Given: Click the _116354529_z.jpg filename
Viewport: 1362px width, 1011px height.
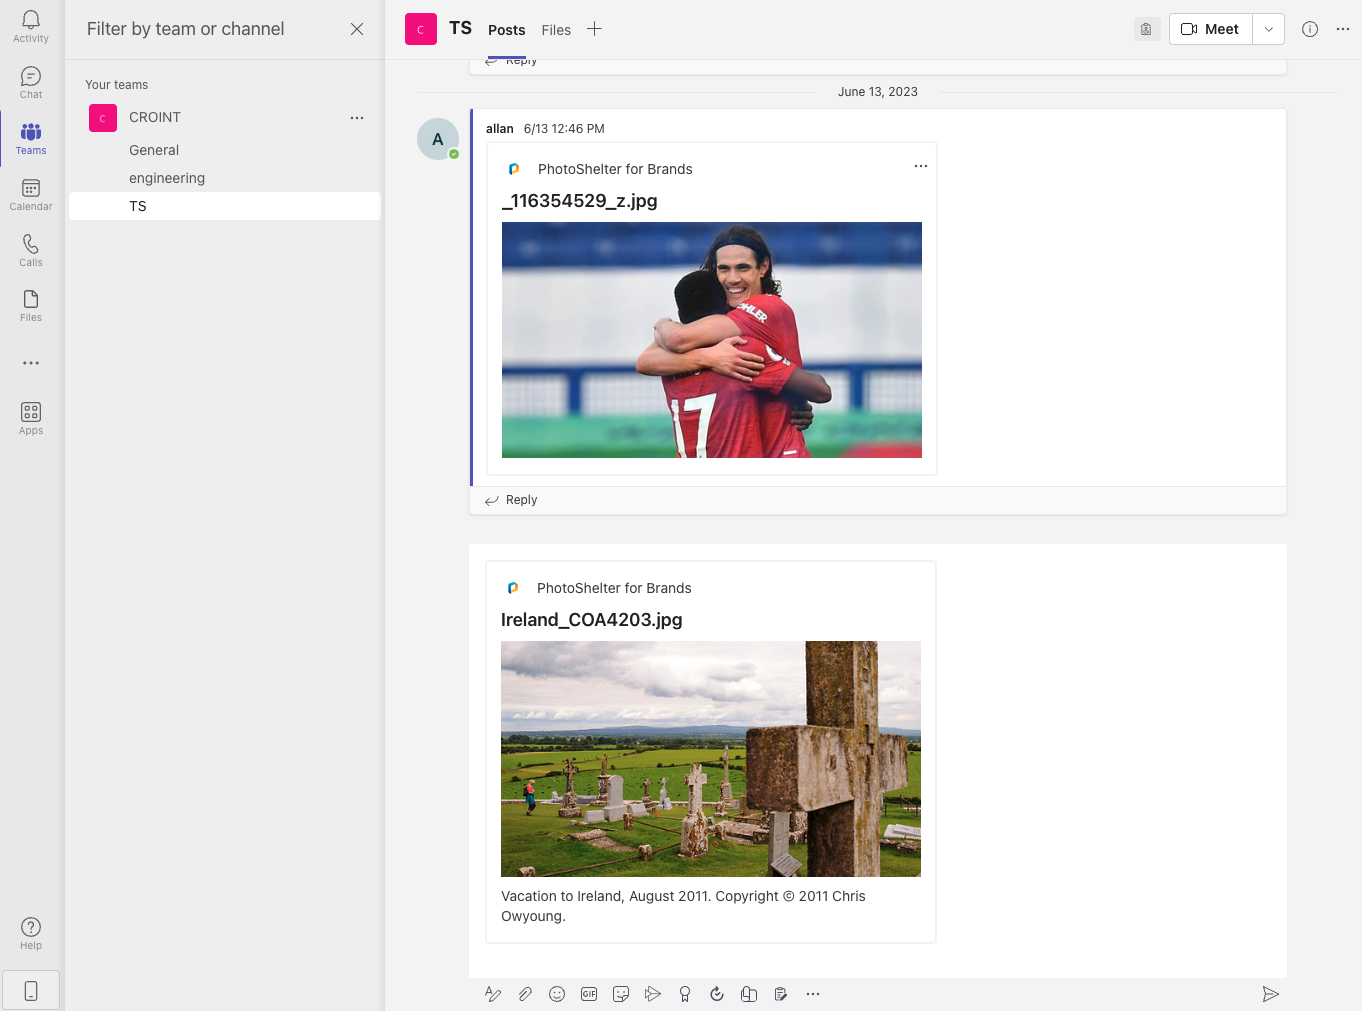Looking at the screenshot, I should pos(580,201).
